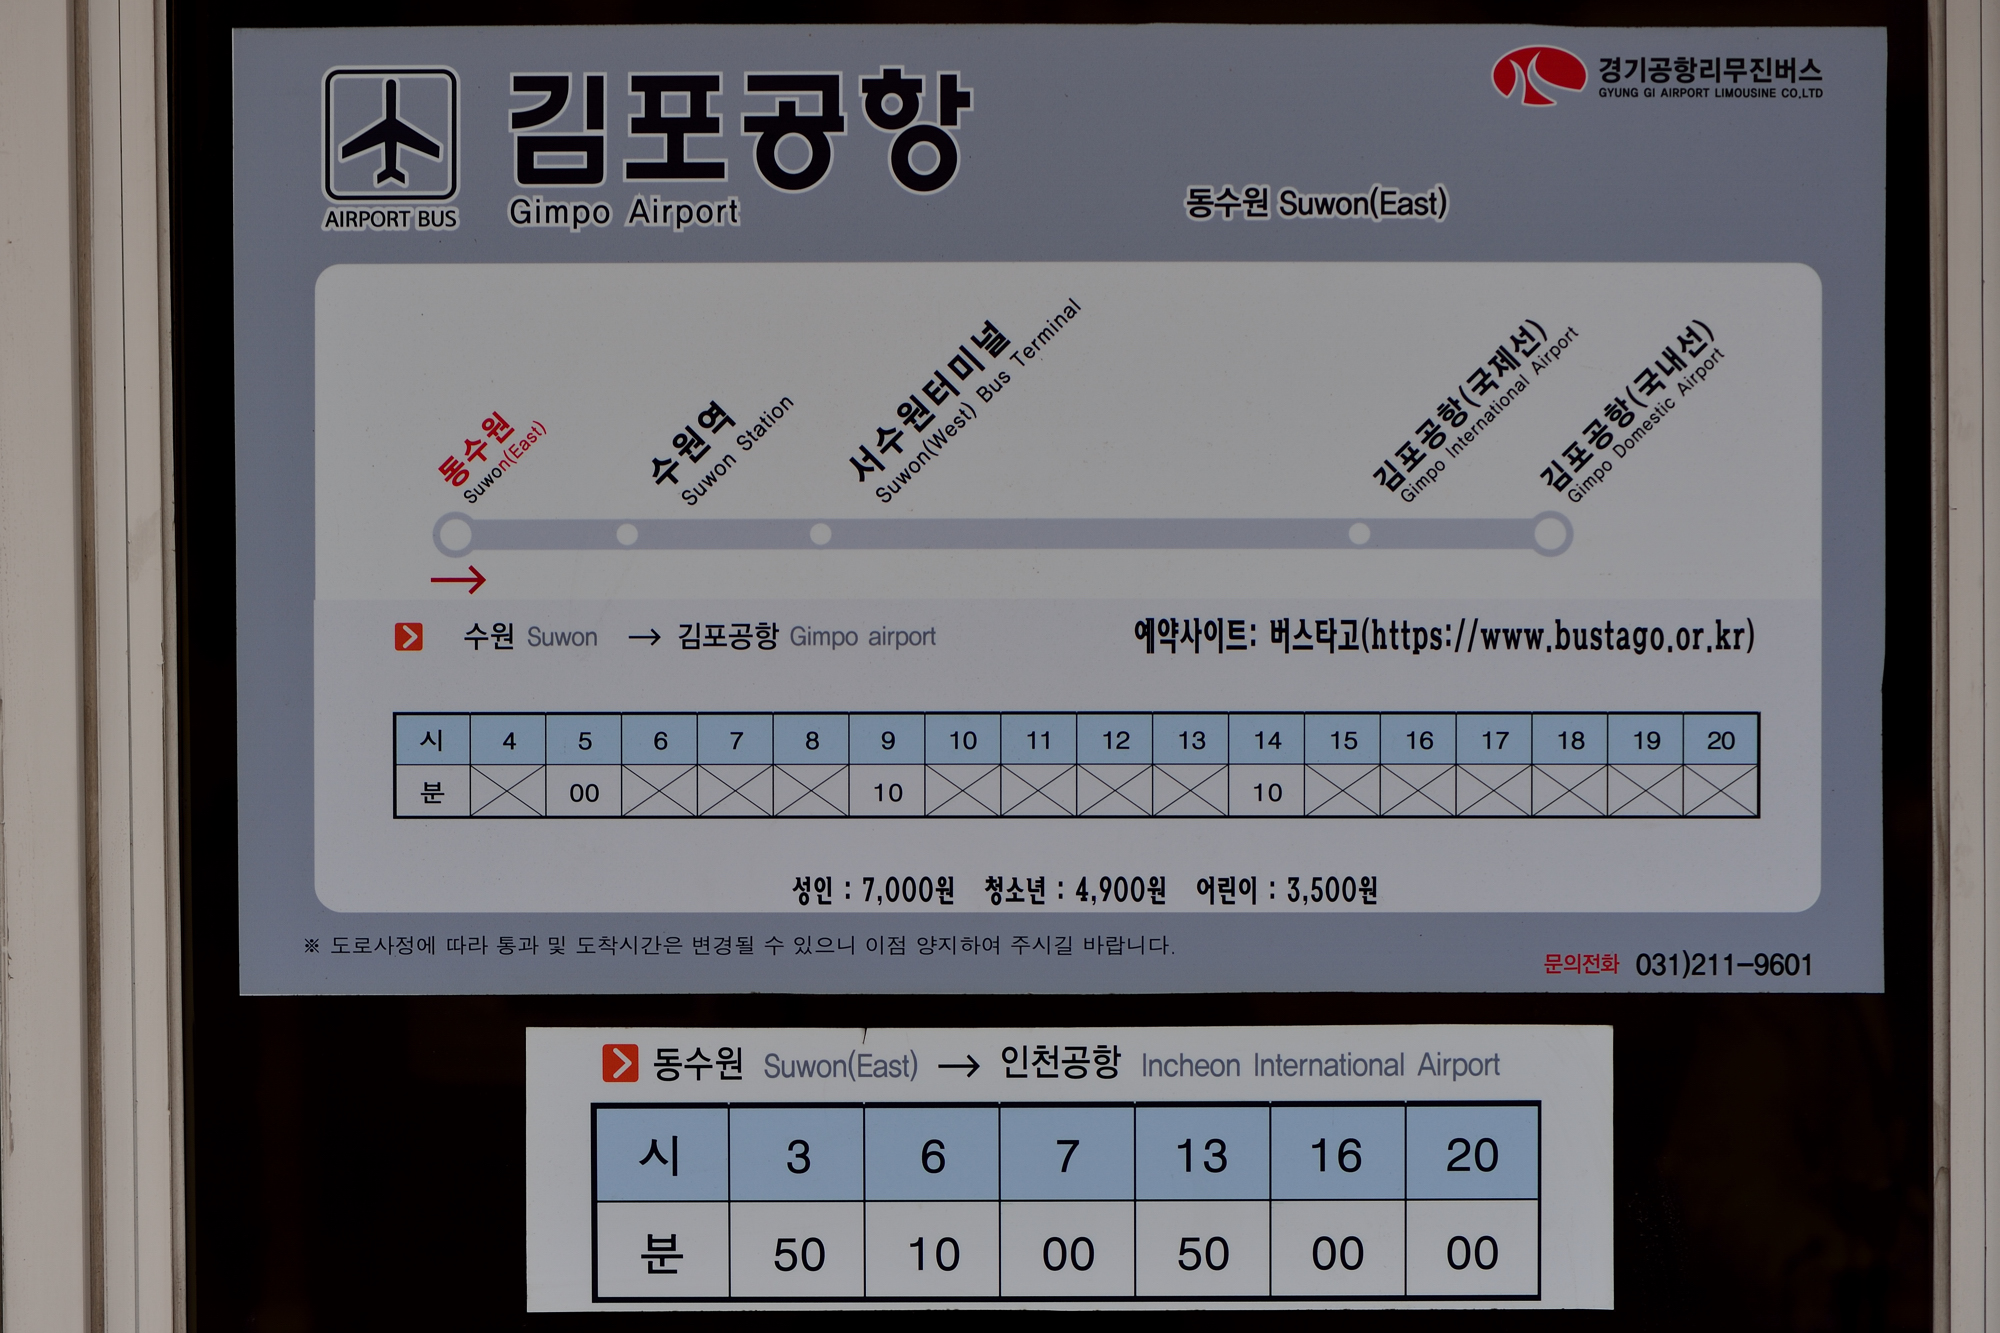
Task: Click red chevron icon beside 수원 Suwon
Action: pyautogui.click(x=408, y=637)
